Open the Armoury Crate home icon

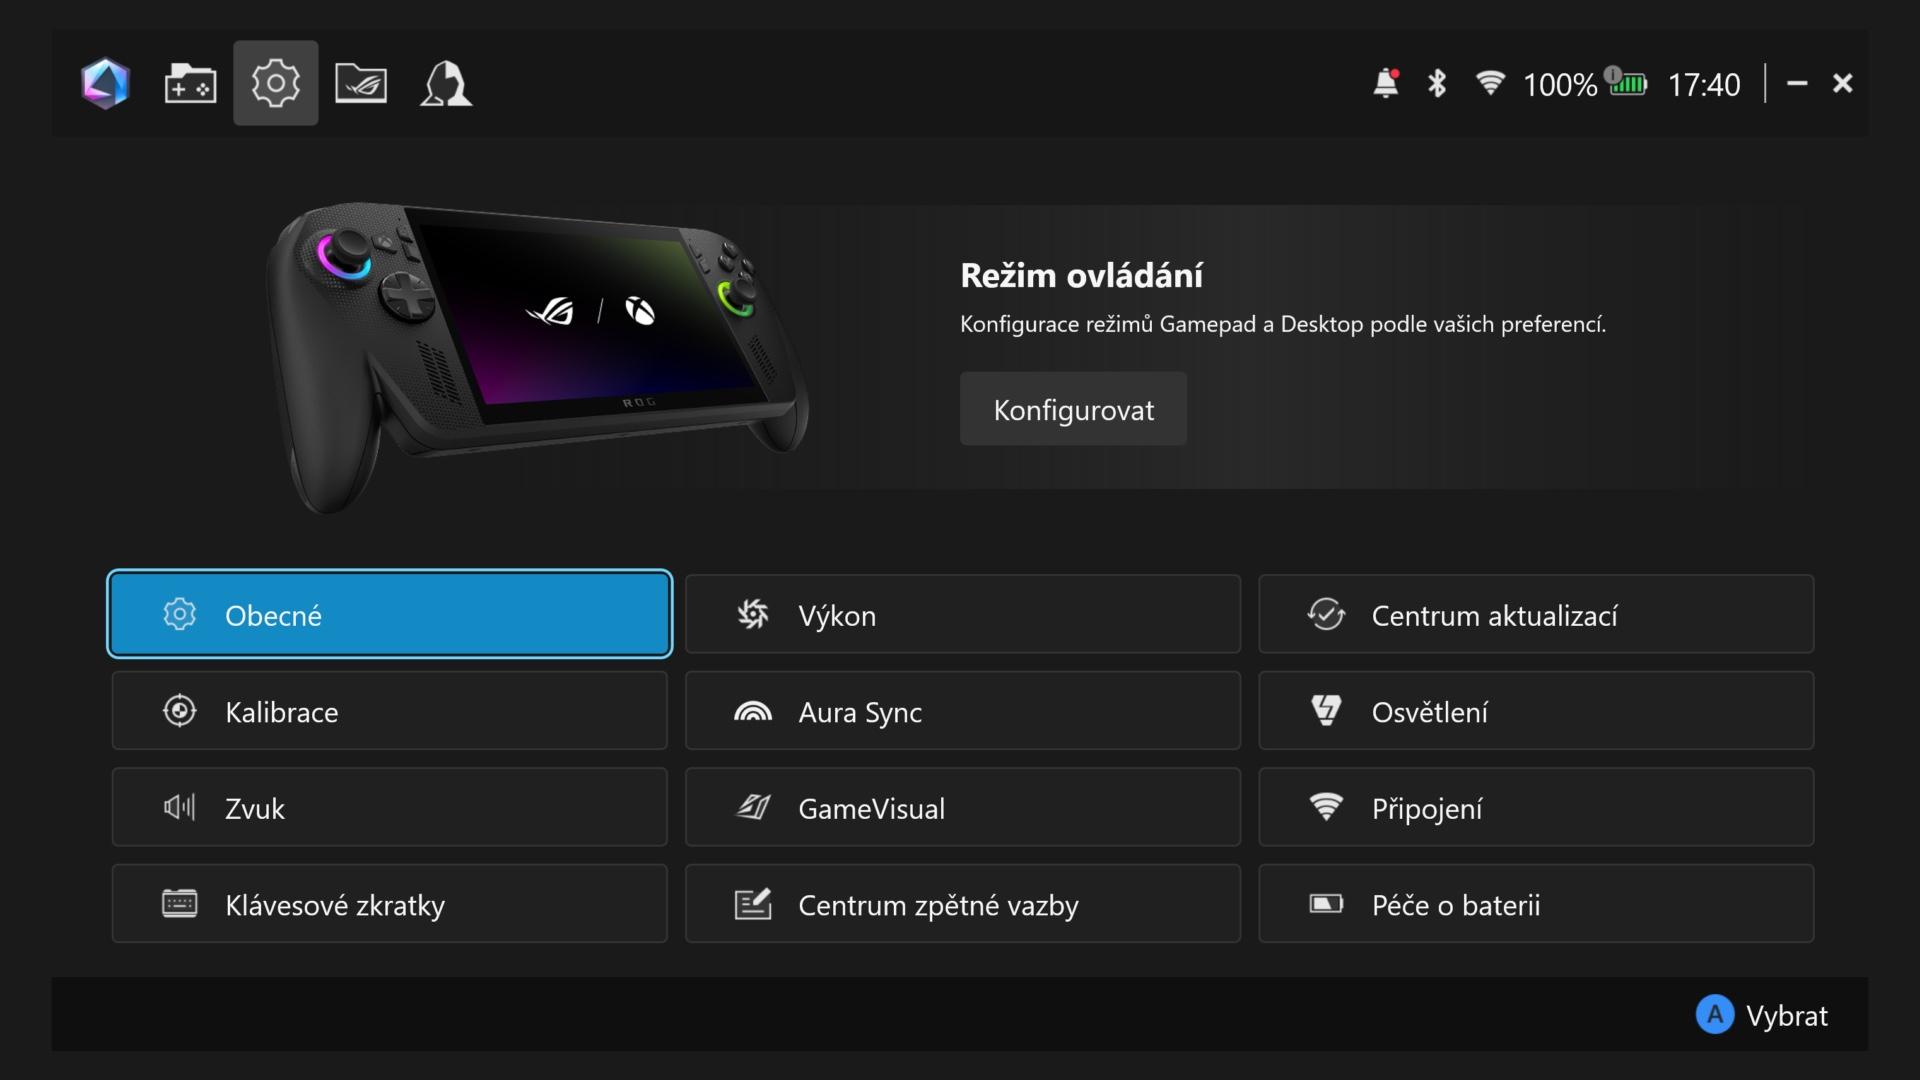105,83
